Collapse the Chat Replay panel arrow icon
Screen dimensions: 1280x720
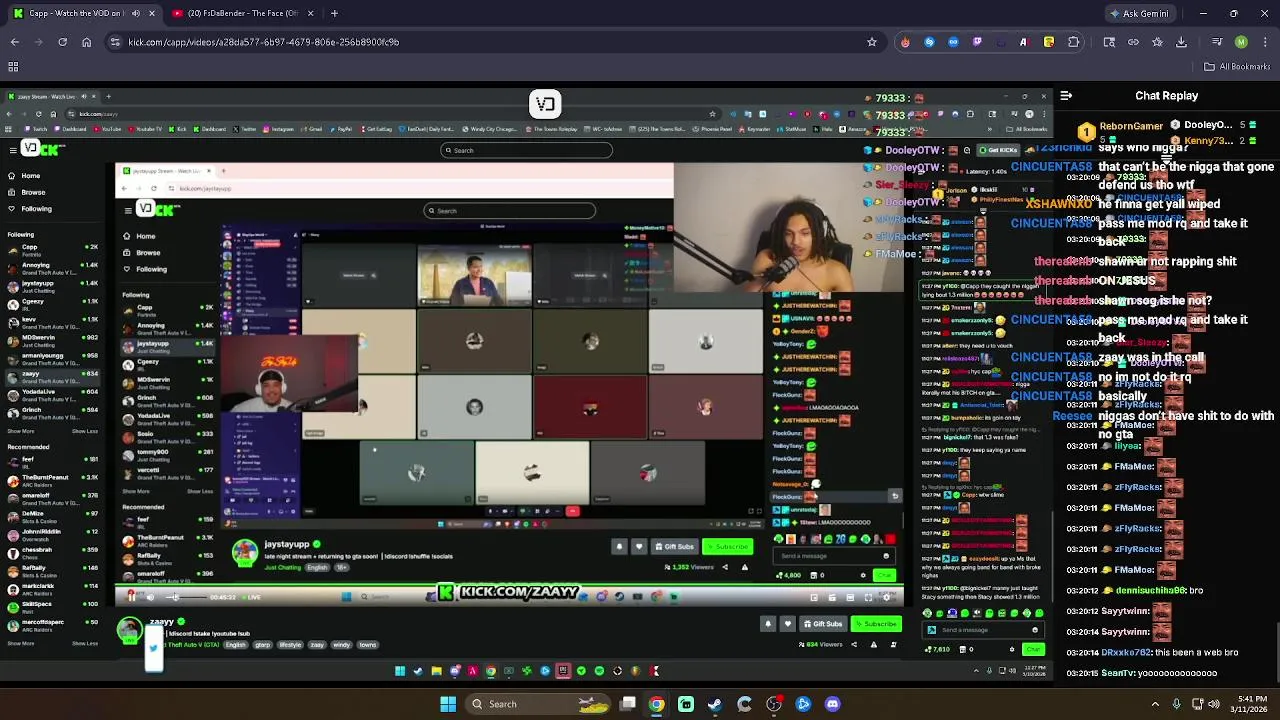(x=1066, y=96)
